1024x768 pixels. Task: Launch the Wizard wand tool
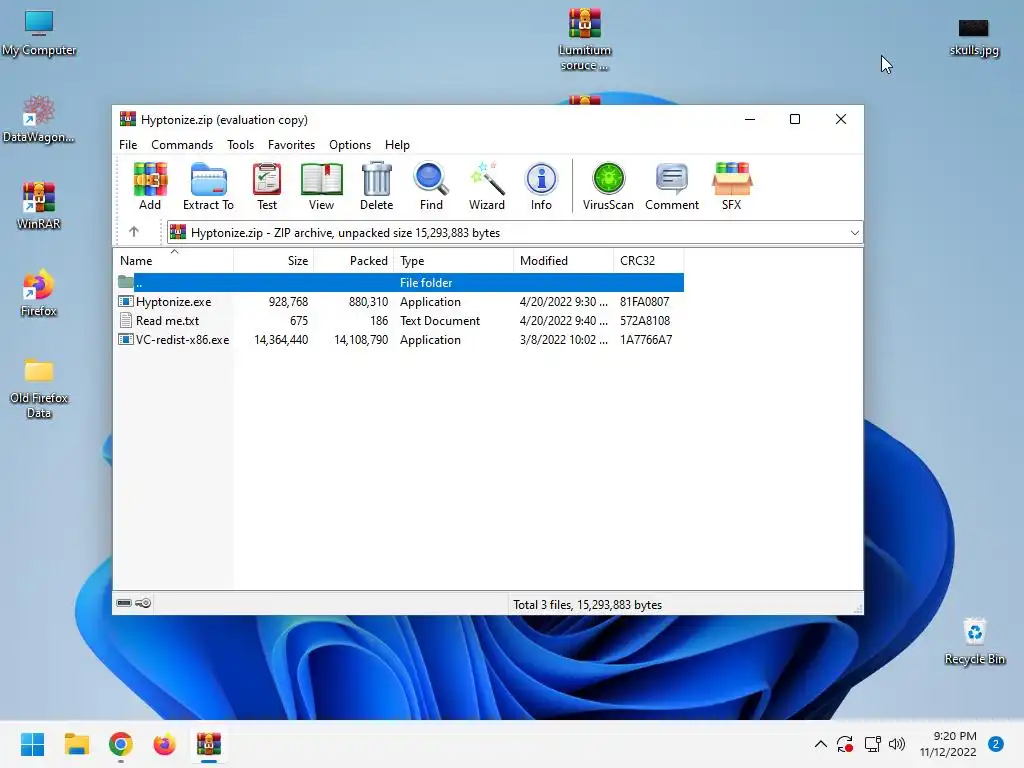pos(487,186)
